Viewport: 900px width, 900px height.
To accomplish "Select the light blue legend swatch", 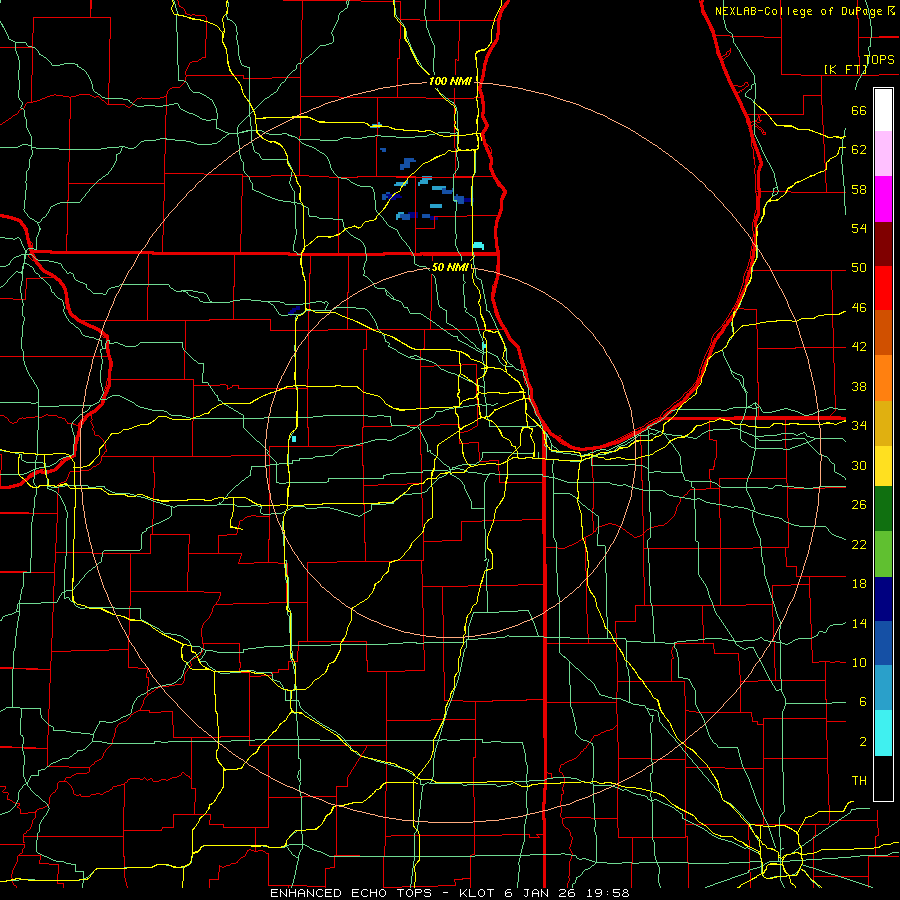I will tap(883, 688).
